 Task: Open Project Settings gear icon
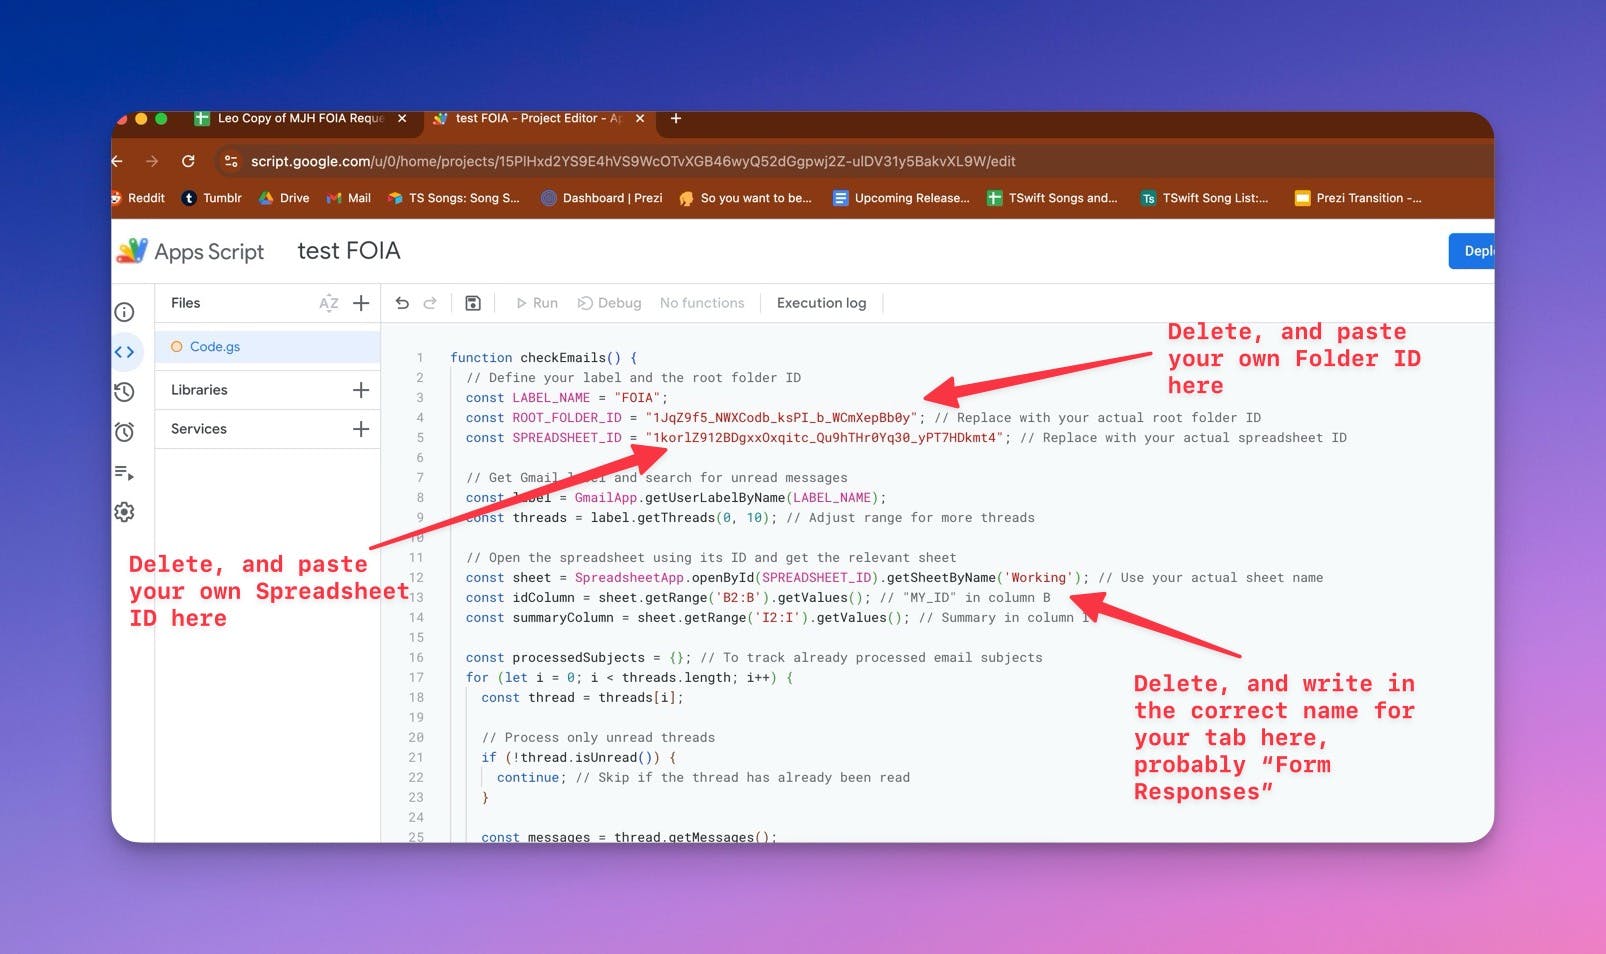pos(124,512)
